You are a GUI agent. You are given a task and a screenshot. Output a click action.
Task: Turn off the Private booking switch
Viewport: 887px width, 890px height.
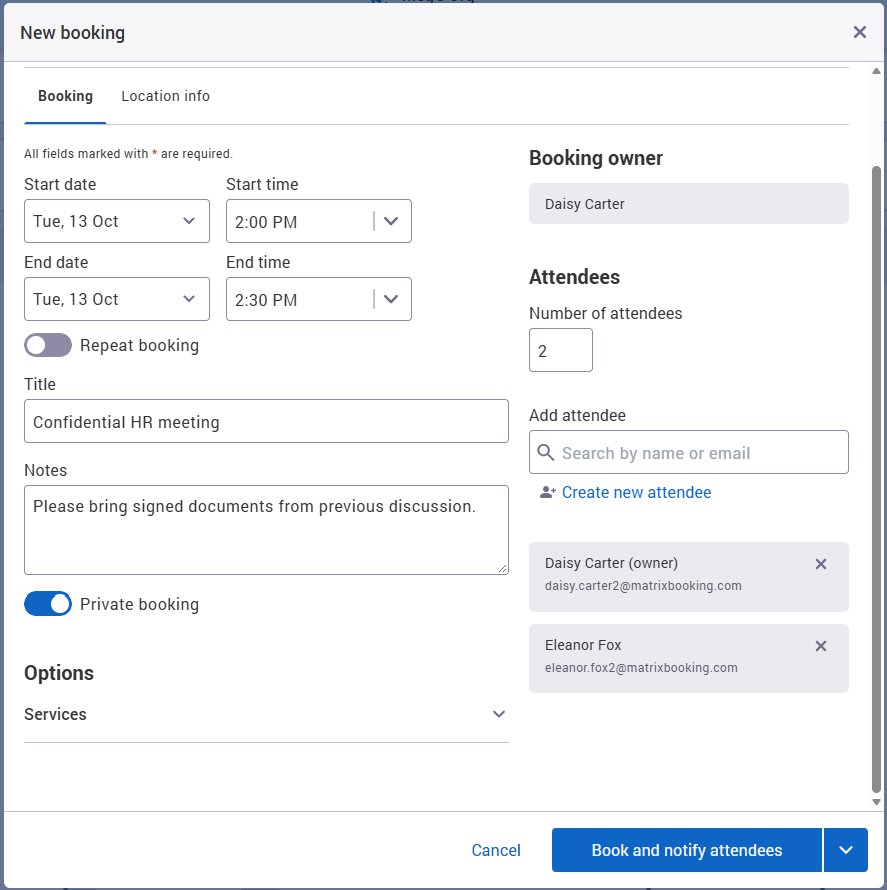tap(48, 604)
